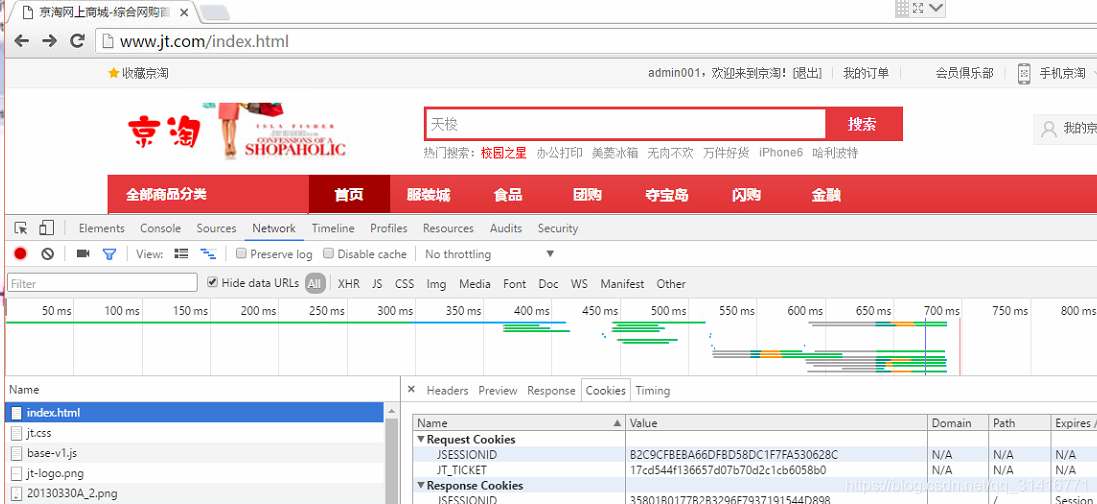
Task: Open the new tab button
Action: click(215, 11)
